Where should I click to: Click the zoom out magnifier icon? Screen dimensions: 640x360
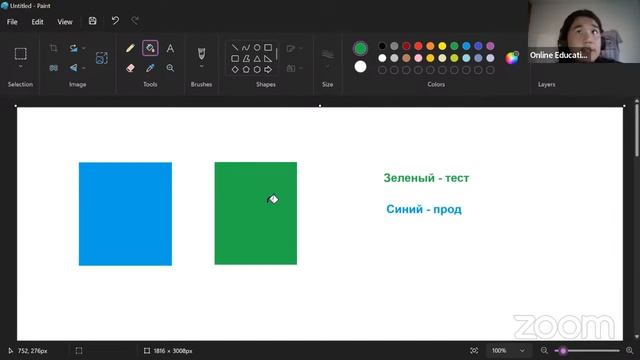click(x=544, y=351)
